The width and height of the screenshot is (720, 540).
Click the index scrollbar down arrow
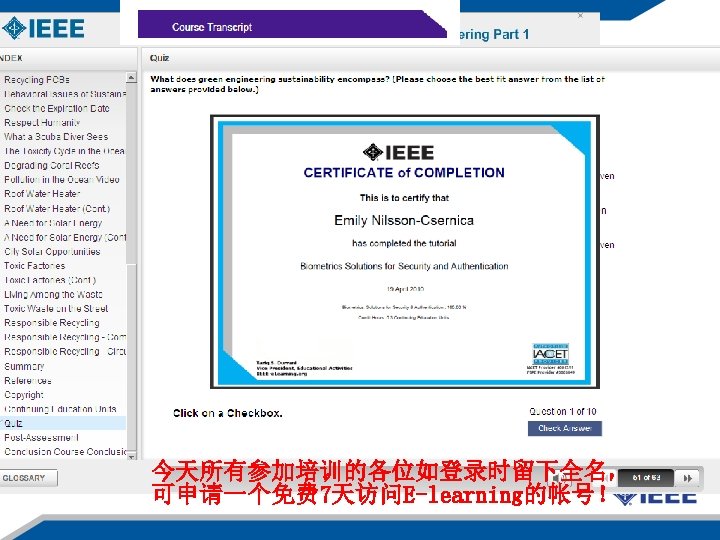click(131, 456)
